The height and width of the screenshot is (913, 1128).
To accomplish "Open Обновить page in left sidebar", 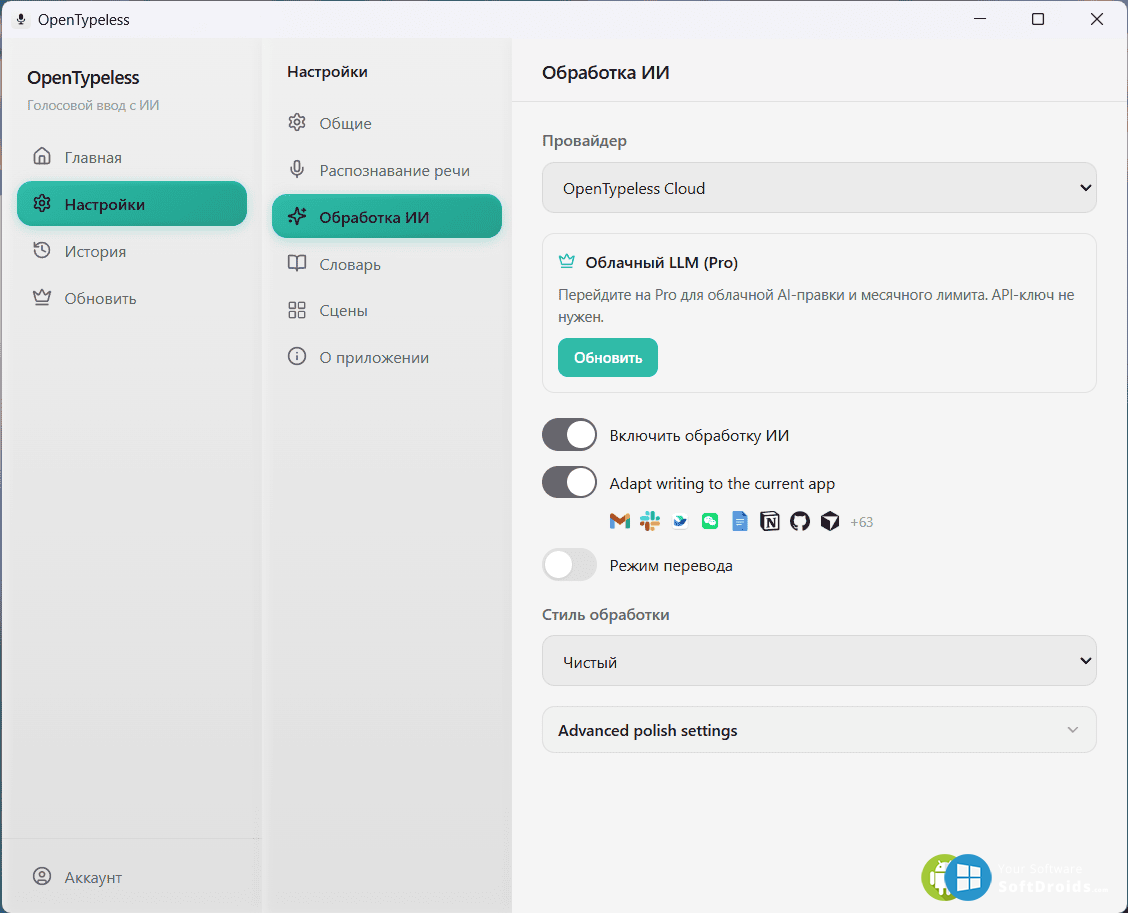I will [132, 298].
